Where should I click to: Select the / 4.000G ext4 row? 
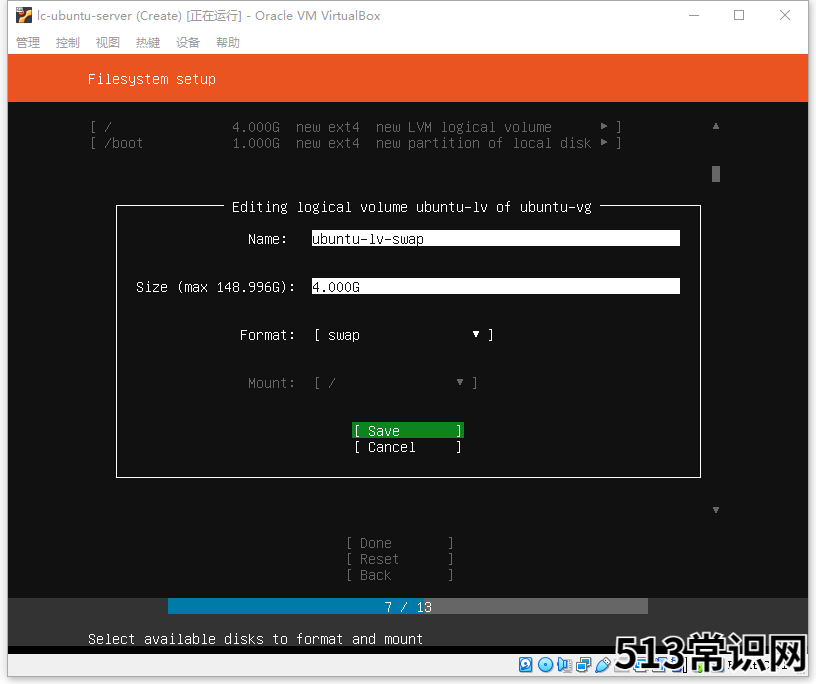pyautogui.click(x=355, y=126)
